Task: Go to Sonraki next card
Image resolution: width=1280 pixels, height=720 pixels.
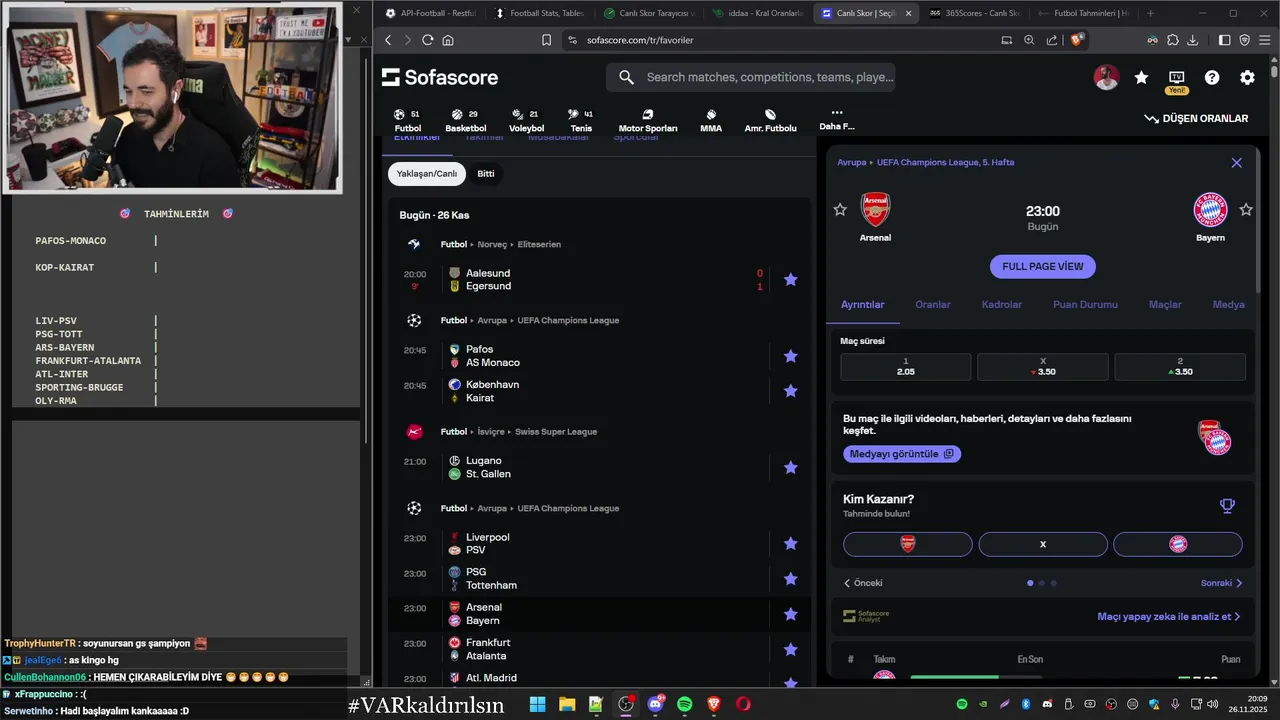Action: point(1222,583)
